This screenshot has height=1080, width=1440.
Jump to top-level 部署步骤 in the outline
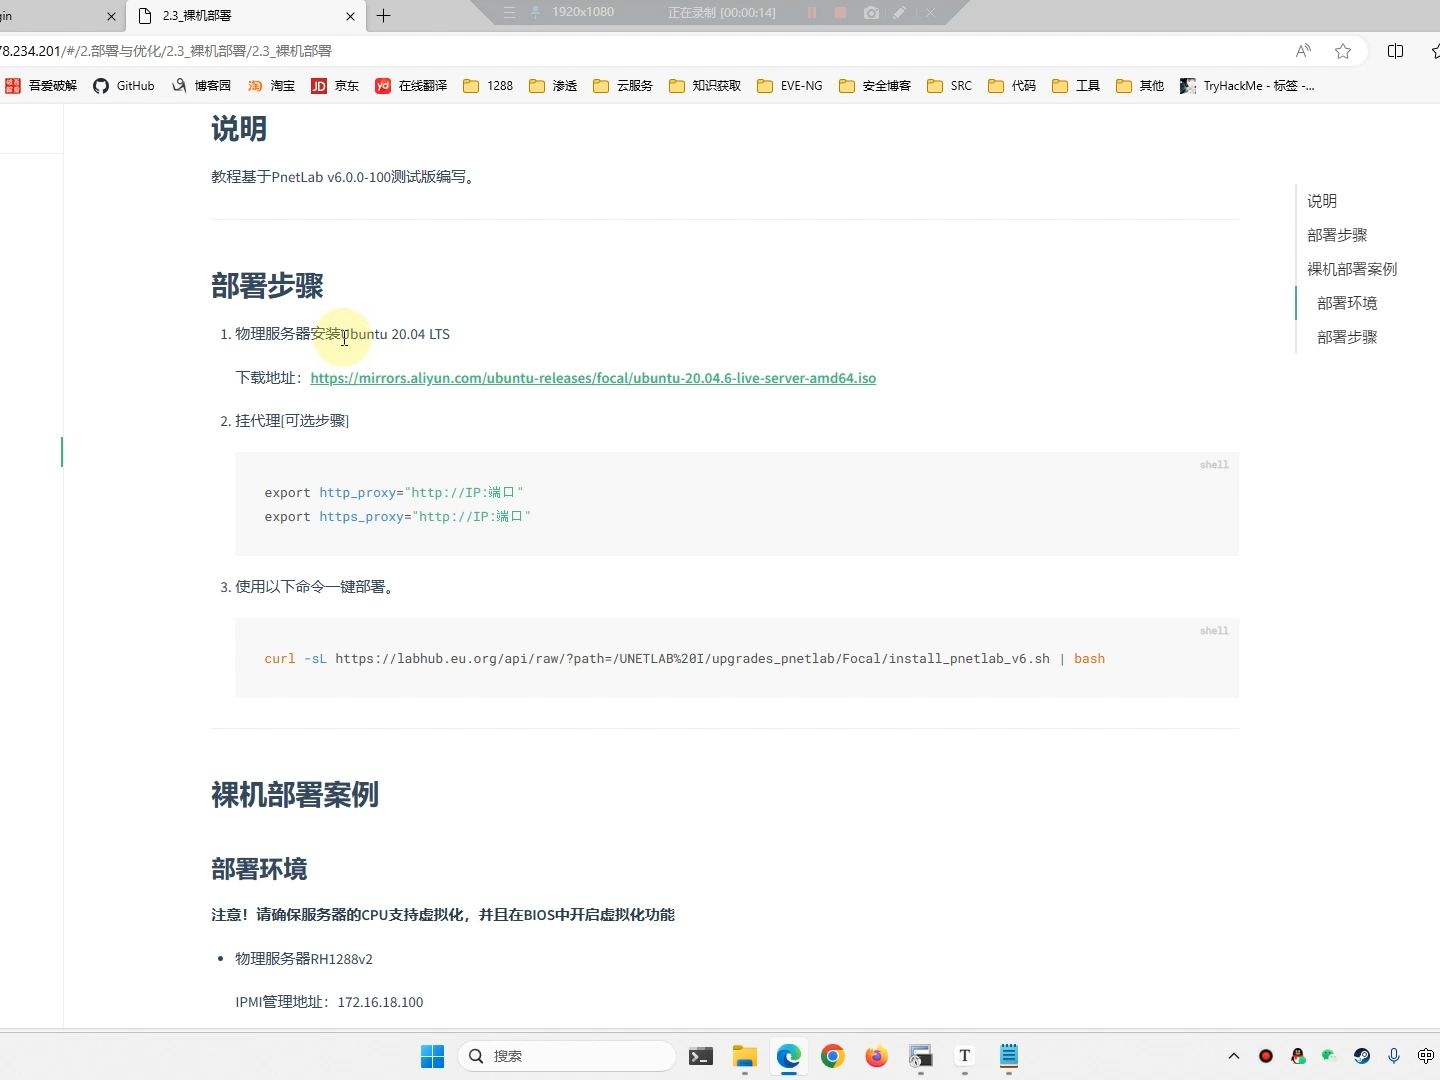click(1337, 235)
